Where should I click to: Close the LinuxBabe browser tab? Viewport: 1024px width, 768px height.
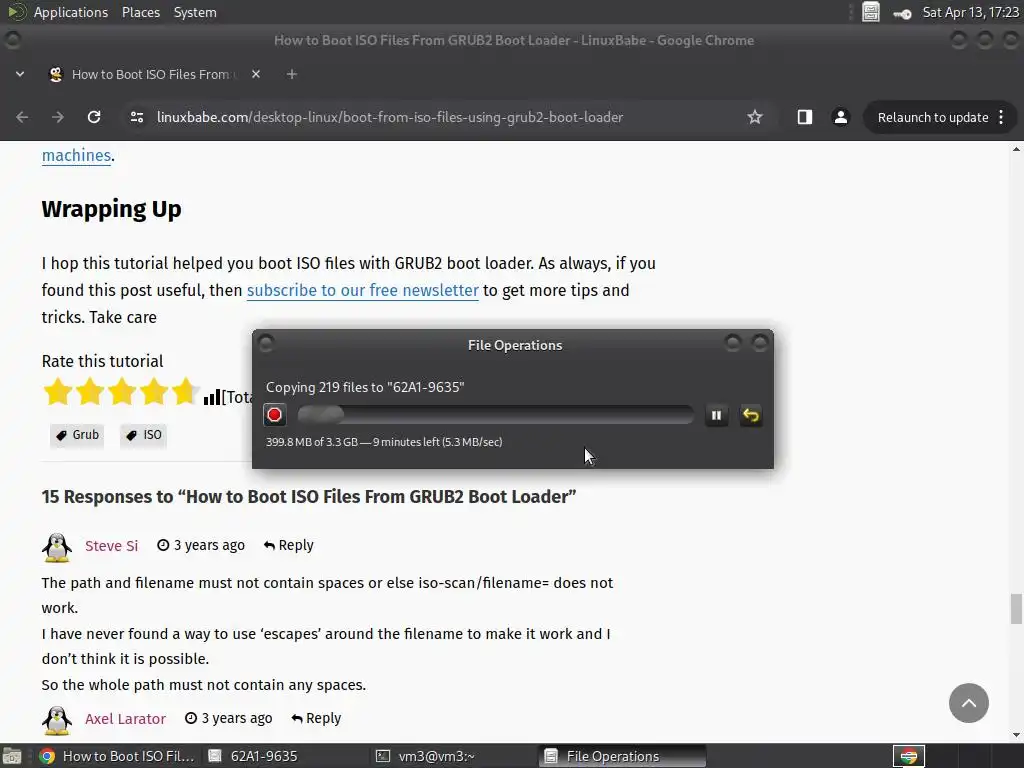pos(256,74)
